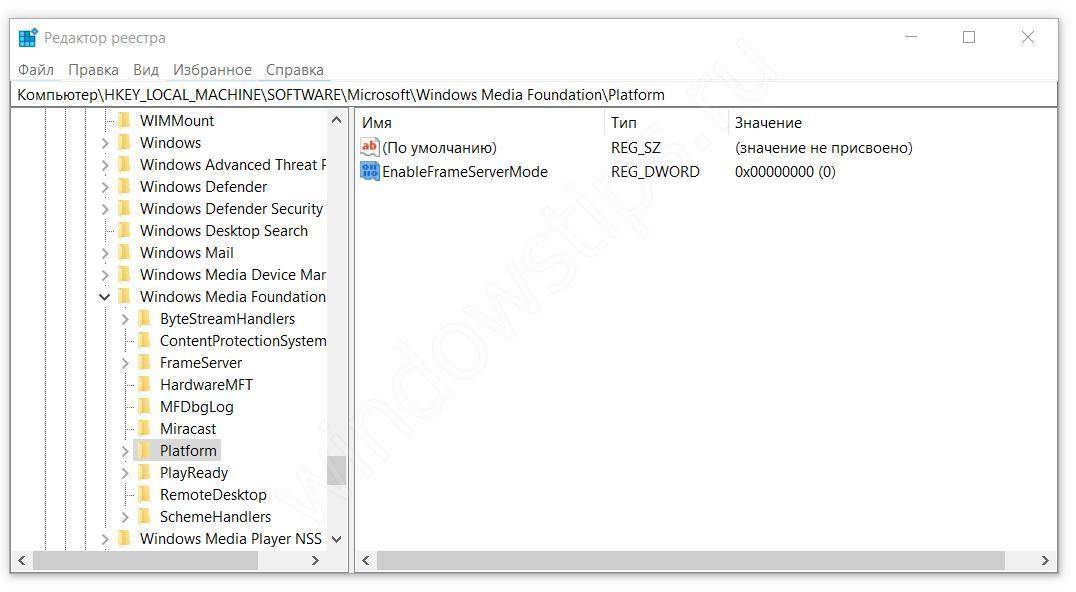The width and height of the screenshot is (1076, 592).
Task: Expand the PlayReady subkey
Action: click(125, 473)
